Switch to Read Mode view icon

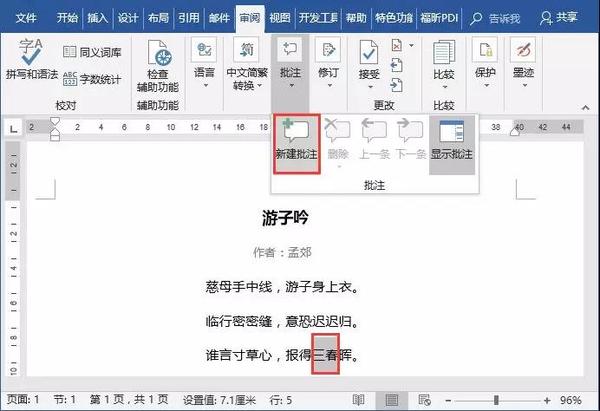tap(358, 400)
